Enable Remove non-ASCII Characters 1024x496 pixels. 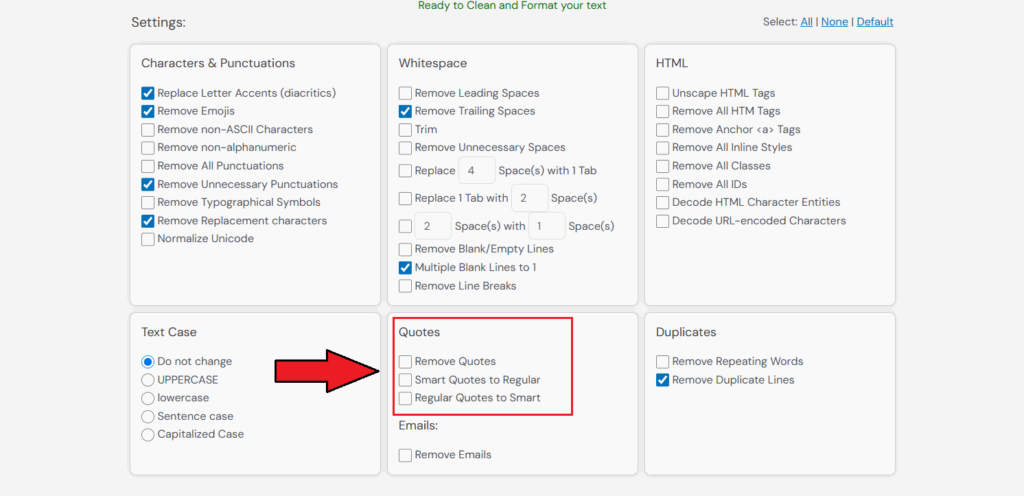[x=148, y=129]
